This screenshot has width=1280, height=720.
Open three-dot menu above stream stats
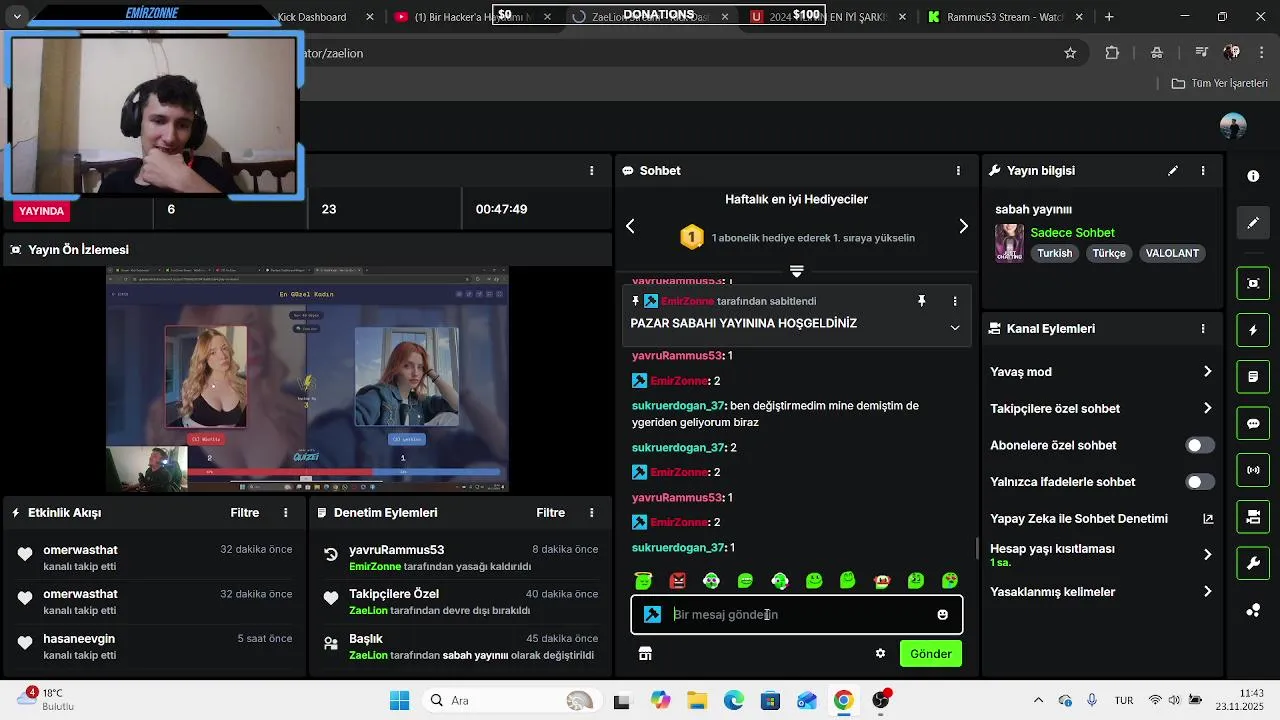tap(592, 171)
